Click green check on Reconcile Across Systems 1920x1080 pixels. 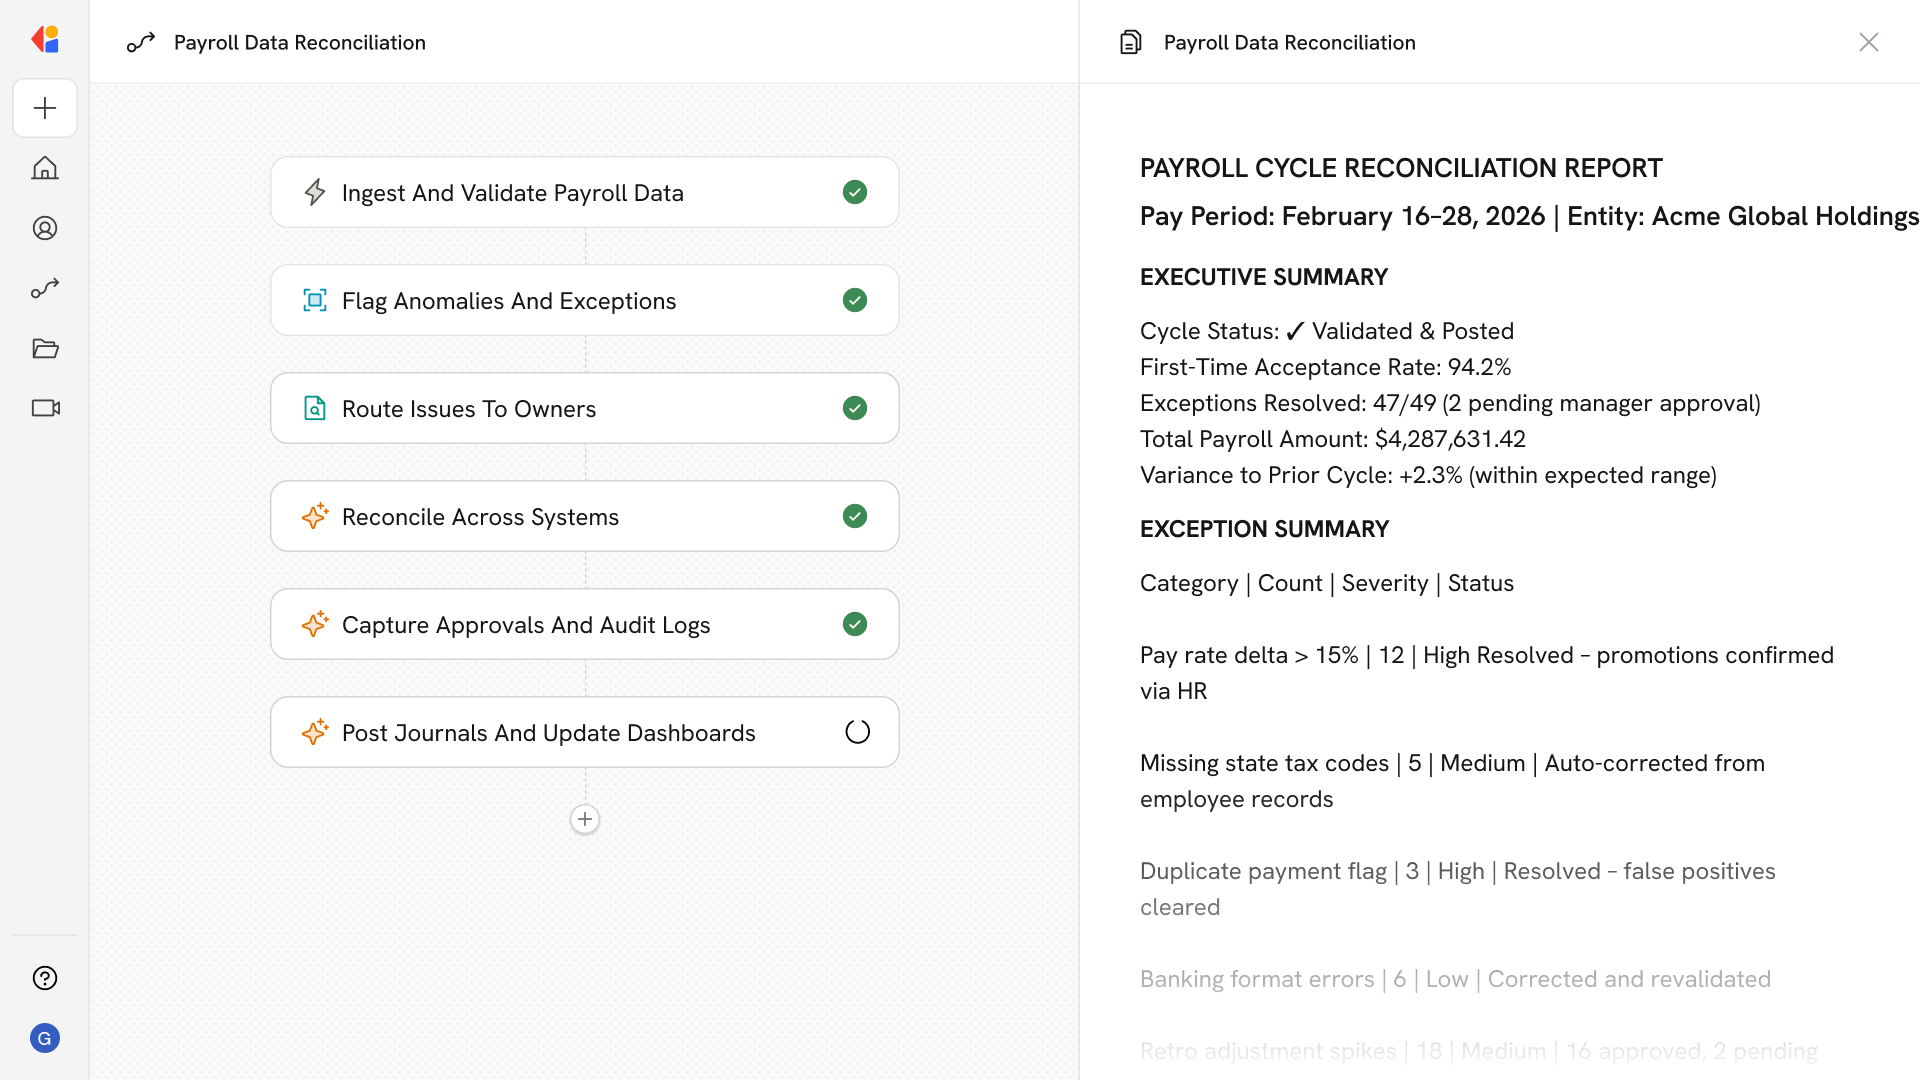coord(855,516)
